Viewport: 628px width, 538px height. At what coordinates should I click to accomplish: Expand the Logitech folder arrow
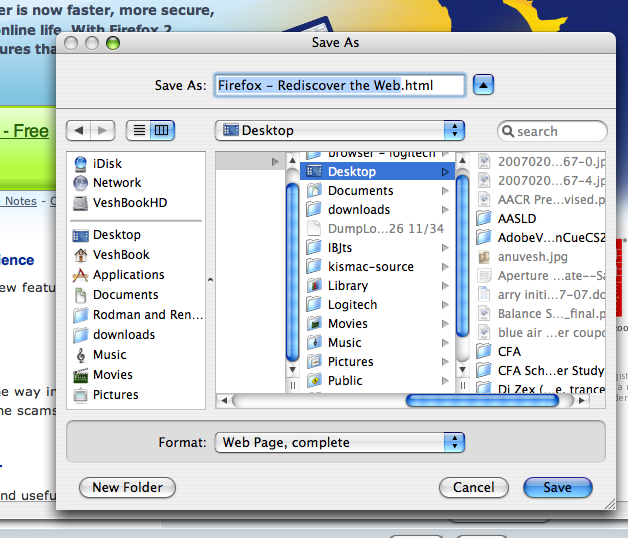click(445, 305)
